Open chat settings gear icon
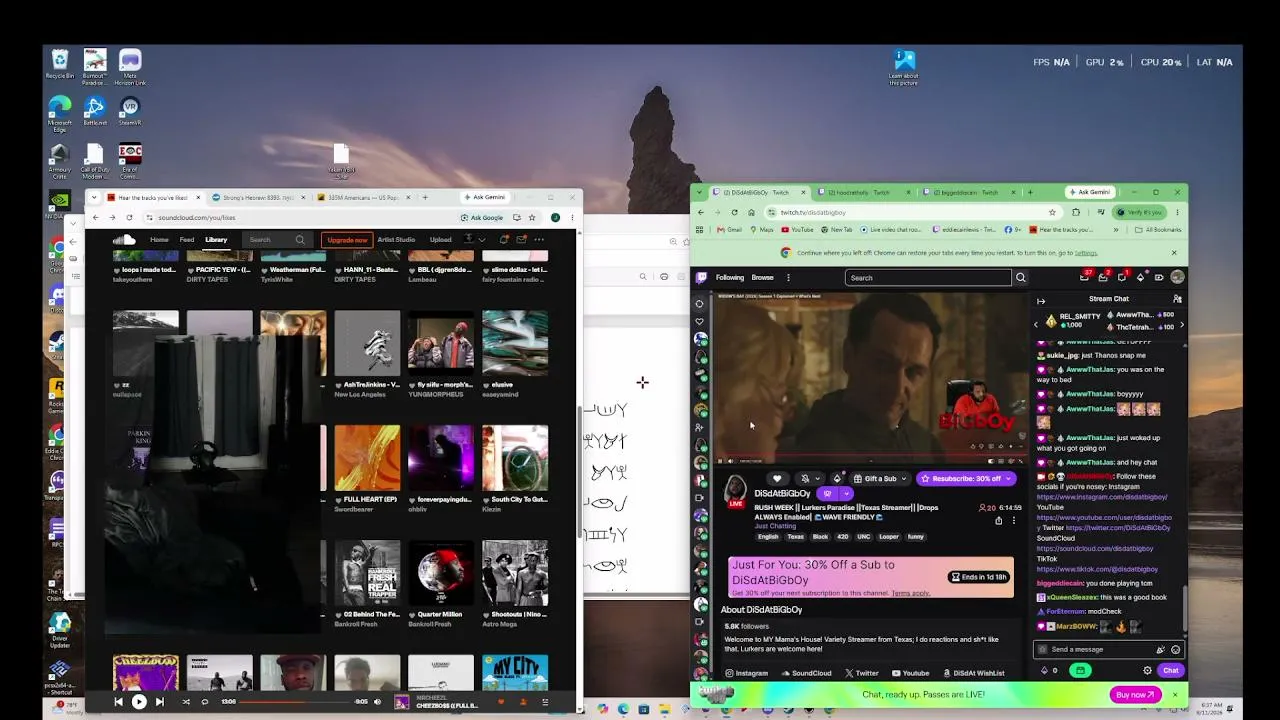 pos(1147,670)
